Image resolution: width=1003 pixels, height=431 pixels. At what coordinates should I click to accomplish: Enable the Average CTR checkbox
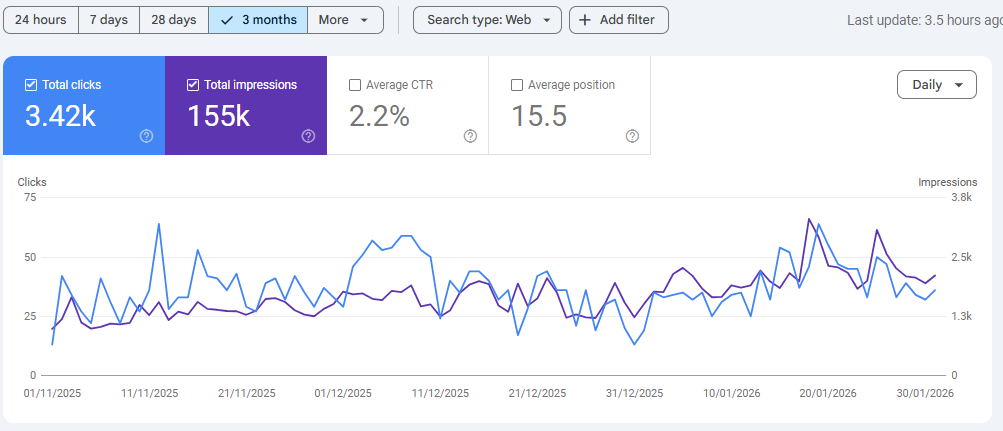click(x=355, y=85)
